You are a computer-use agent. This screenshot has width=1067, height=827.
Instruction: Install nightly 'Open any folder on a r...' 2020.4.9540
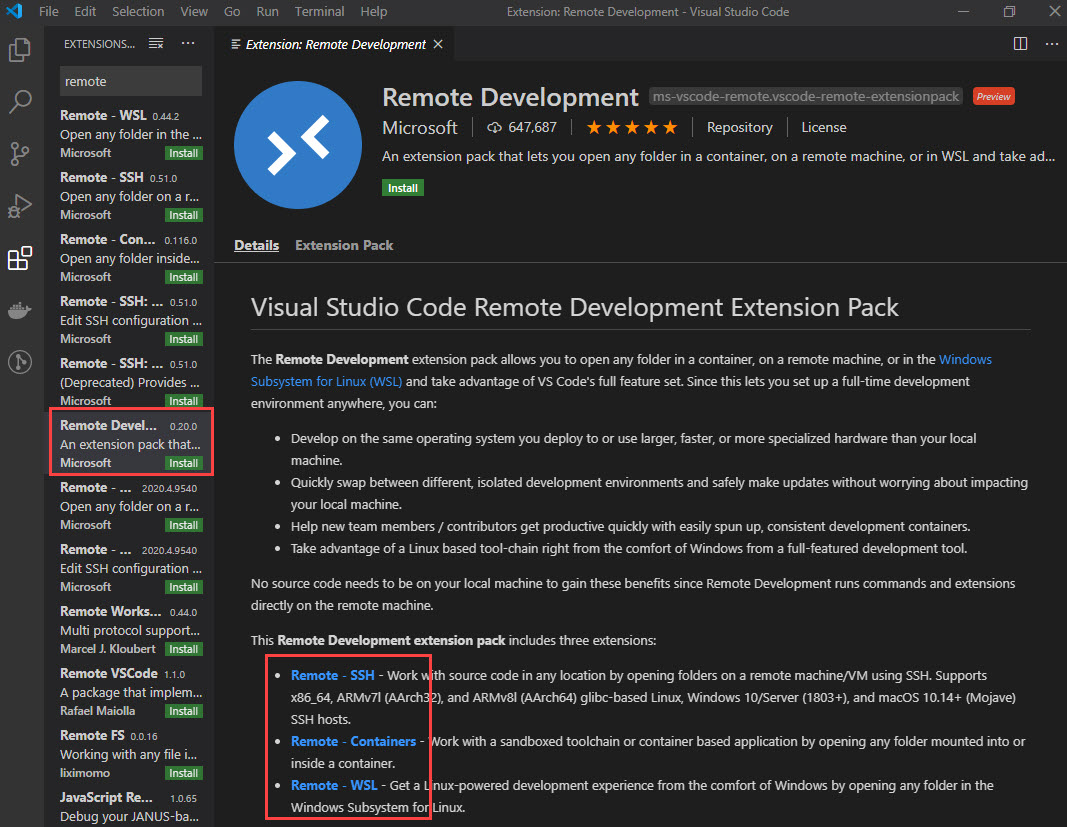point(184,525)
